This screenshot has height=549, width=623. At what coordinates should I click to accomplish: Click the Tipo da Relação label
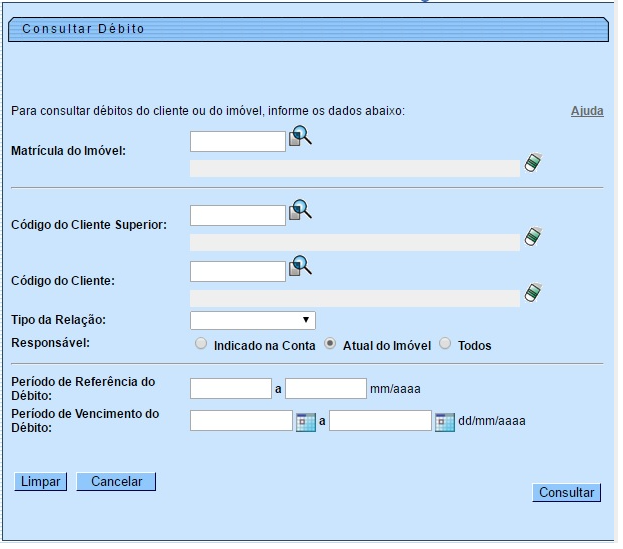[59, 322]
